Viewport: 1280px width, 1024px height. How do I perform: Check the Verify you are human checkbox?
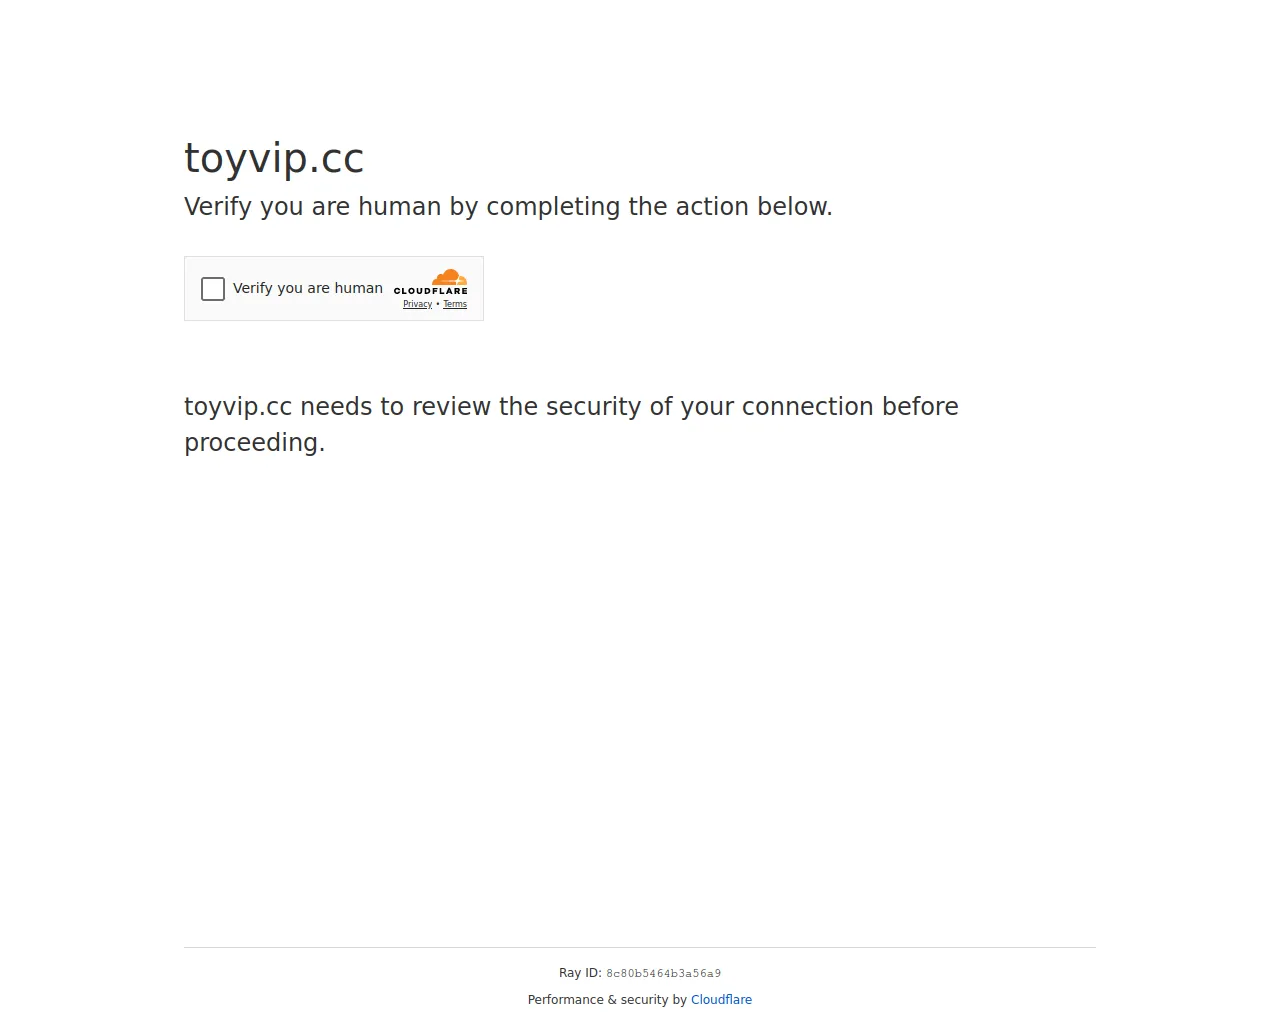(x=213, y=289)
